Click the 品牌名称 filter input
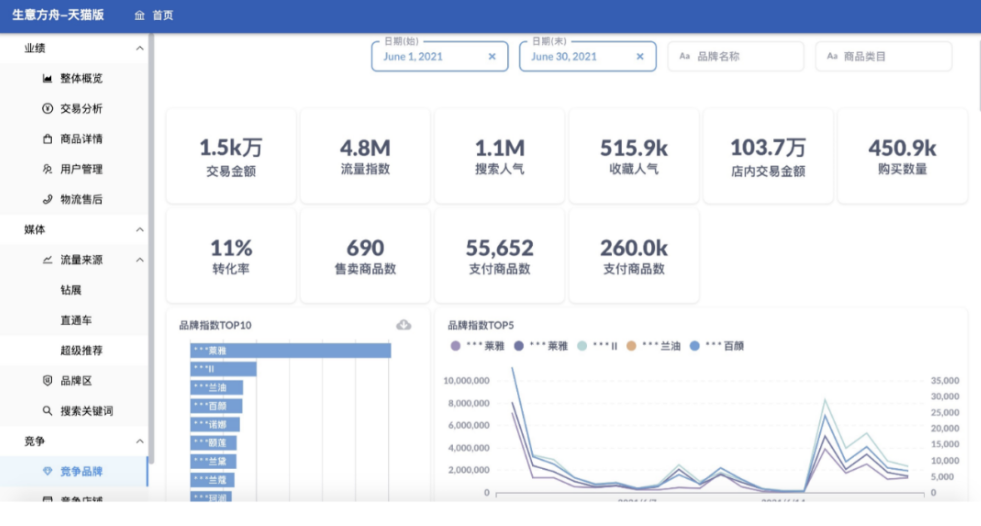The height and width of the screenshot is (526, 981). 735,57
